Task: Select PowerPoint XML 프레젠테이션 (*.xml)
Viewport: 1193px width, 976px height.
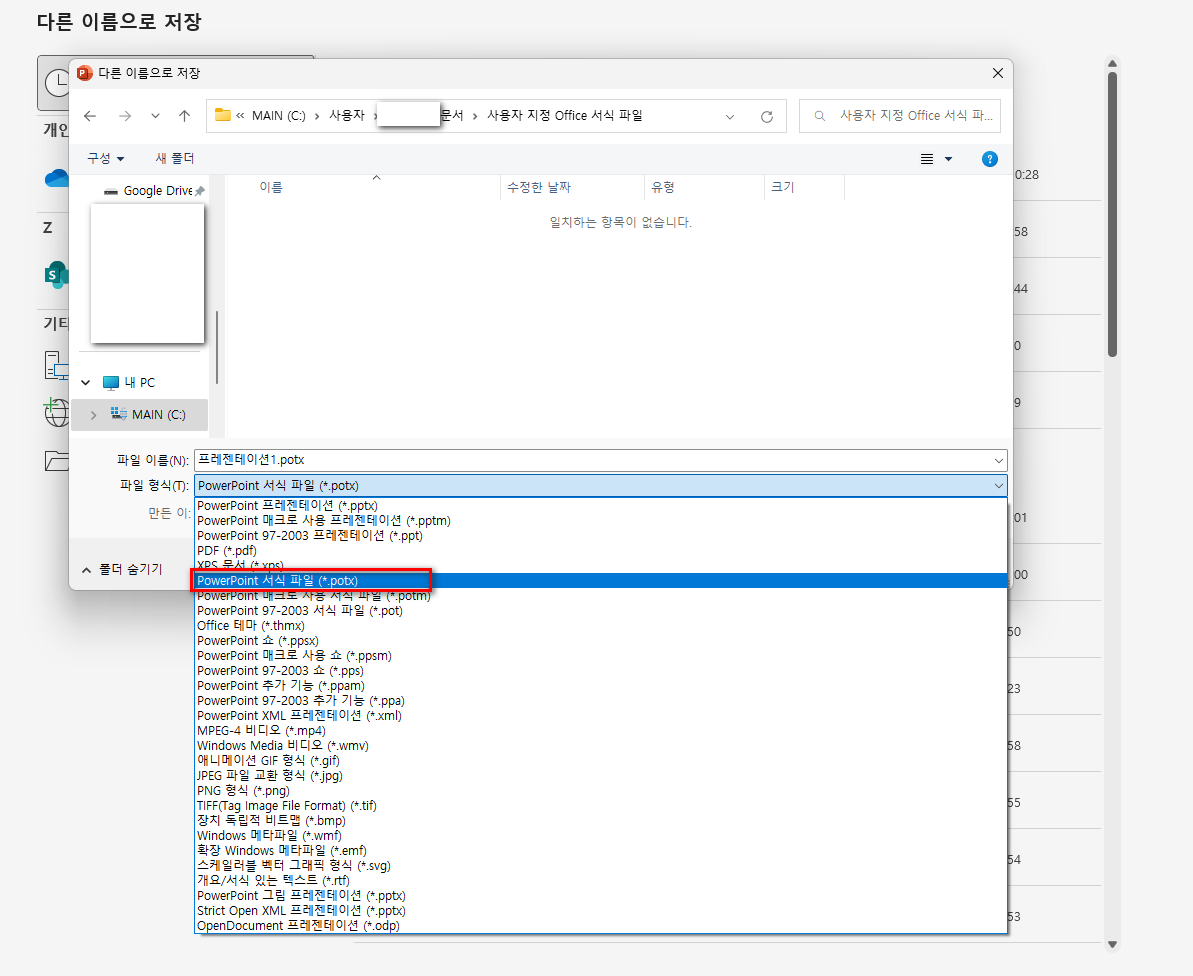Action: (601, 716)
